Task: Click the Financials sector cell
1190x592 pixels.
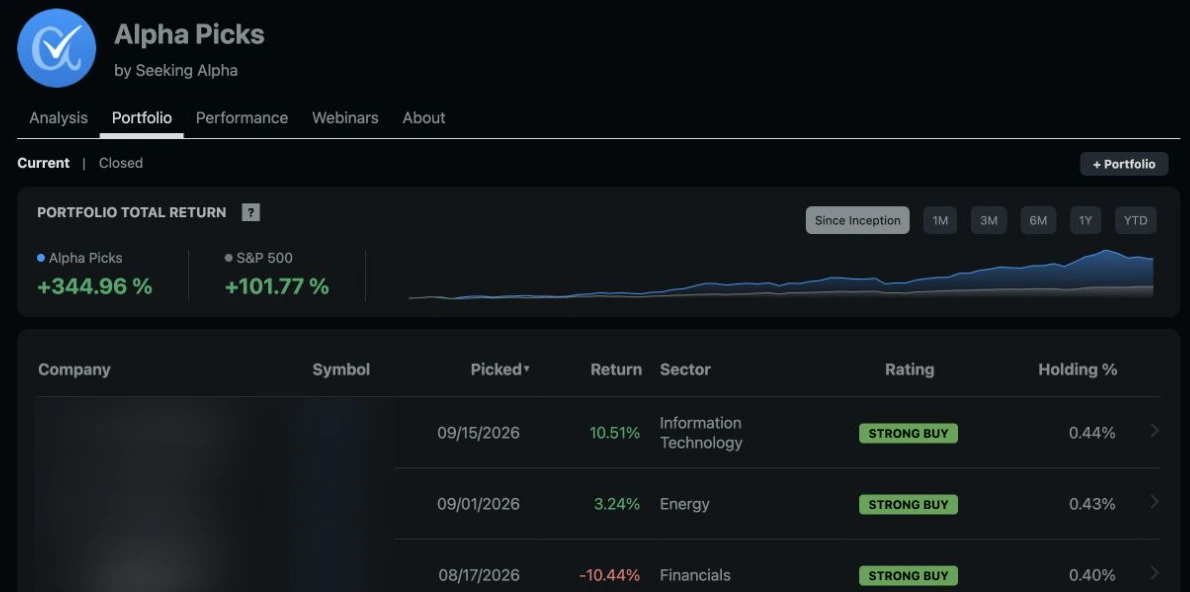Action: pyautogui.click(x=695, y=575)
